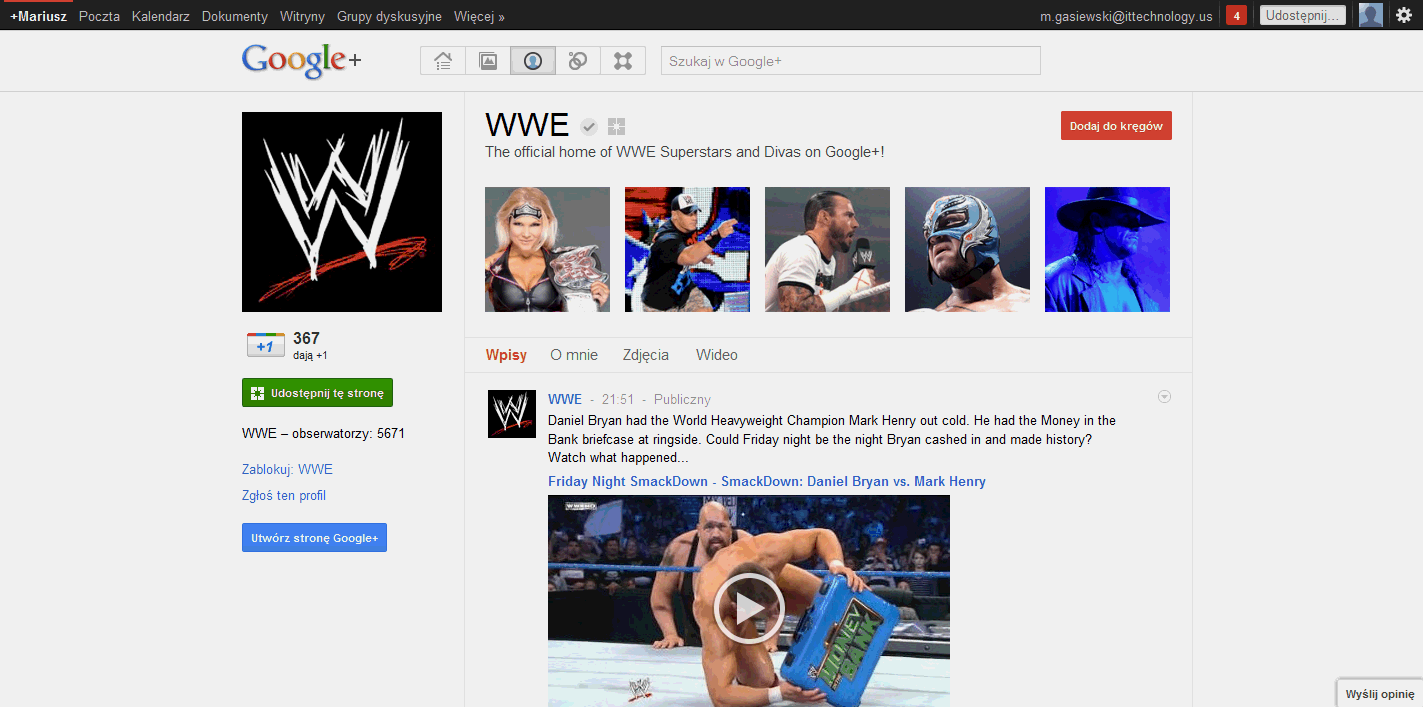The width and height of the screenshot is (1423, 707).
Task: Open the Udostępnij share box in top bar
Action: pos(1303,15)
